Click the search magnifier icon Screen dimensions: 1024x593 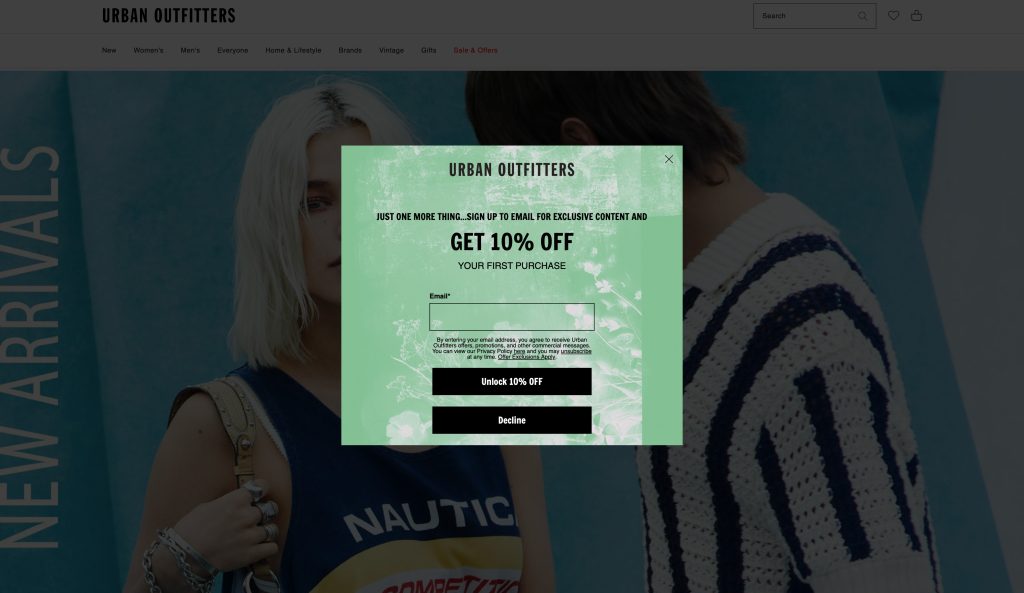click(862, 16)
